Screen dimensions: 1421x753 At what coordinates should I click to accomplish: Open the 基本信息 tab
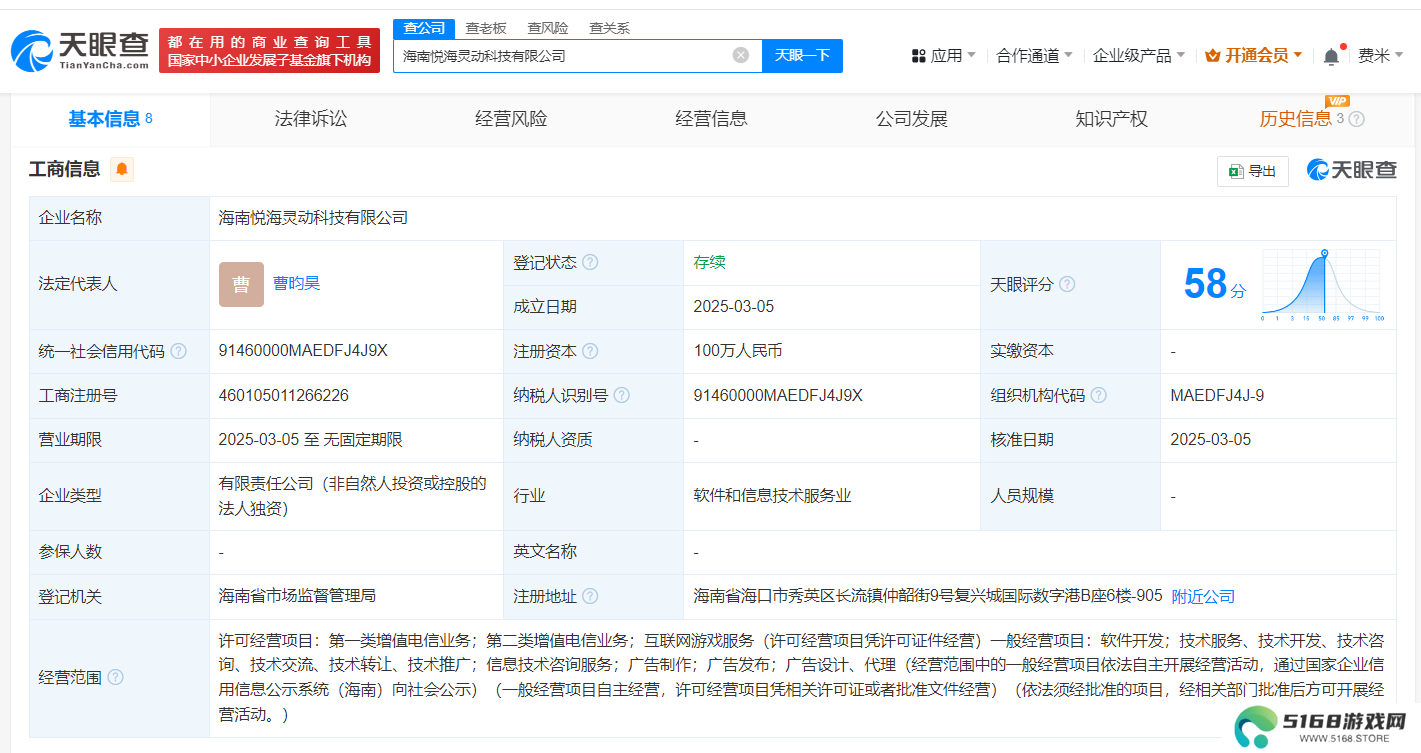pyautogui.click(x=110, y=119)
